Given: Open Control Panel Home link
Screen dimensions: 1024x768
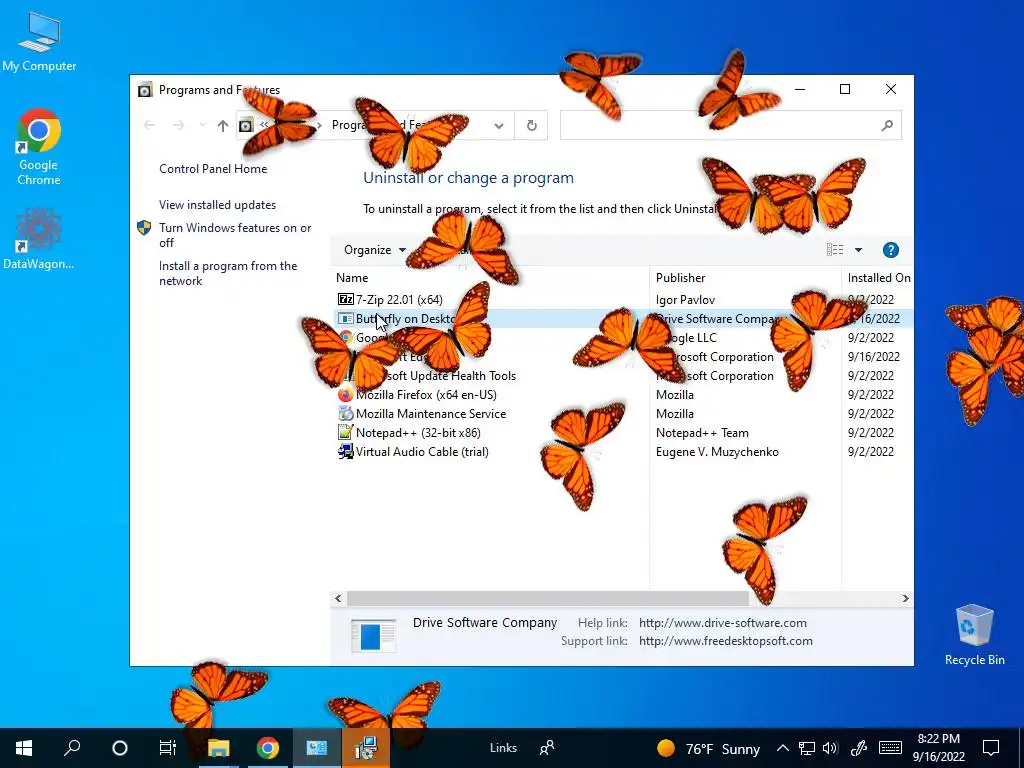Looking at the screenshot, I should pyautogui.click(x=213, y=168).
